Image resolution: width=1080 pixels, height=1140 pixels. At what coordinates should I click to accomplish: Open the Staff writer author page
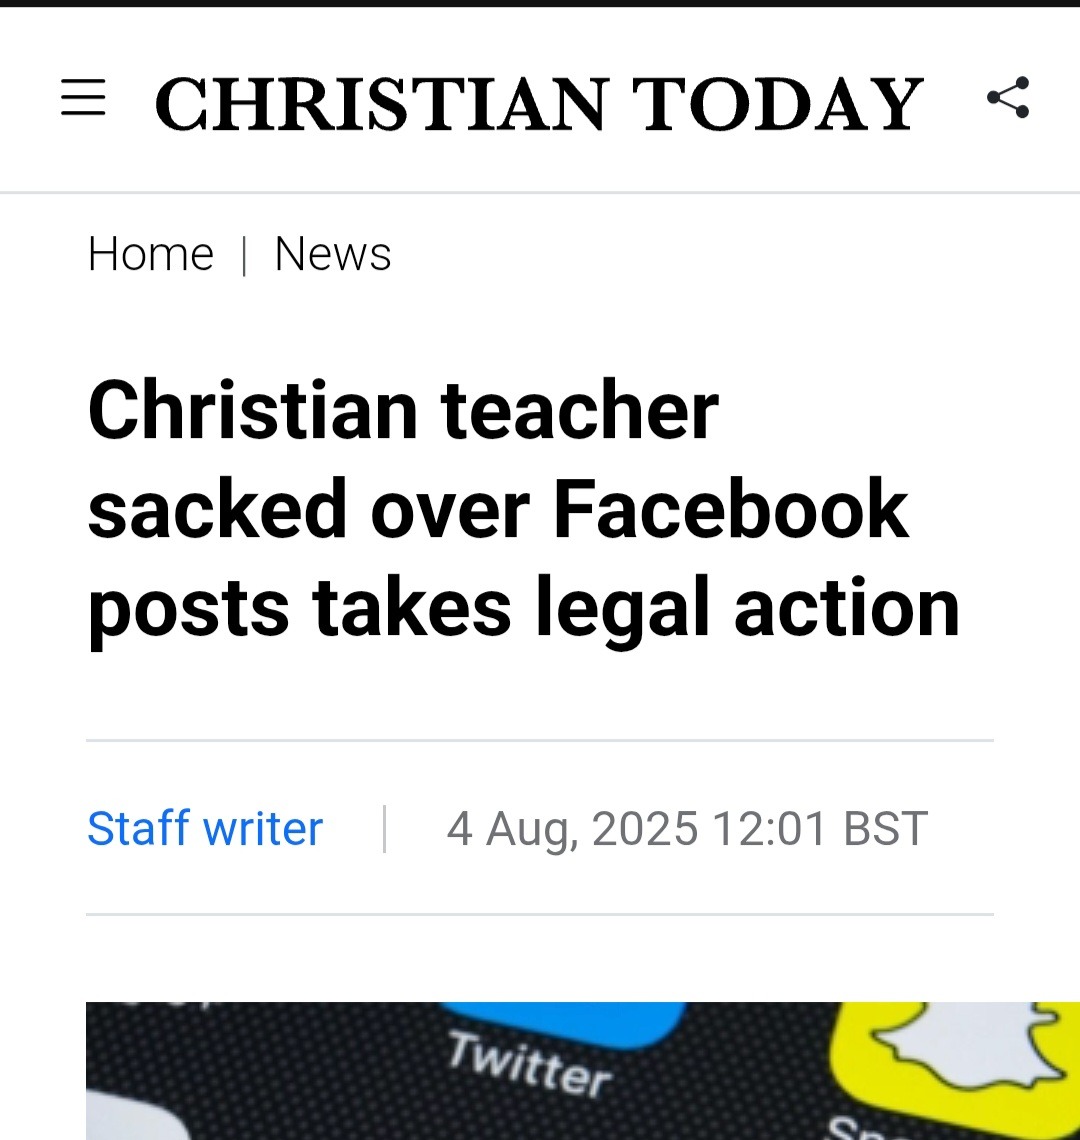[x=205, y=829]
